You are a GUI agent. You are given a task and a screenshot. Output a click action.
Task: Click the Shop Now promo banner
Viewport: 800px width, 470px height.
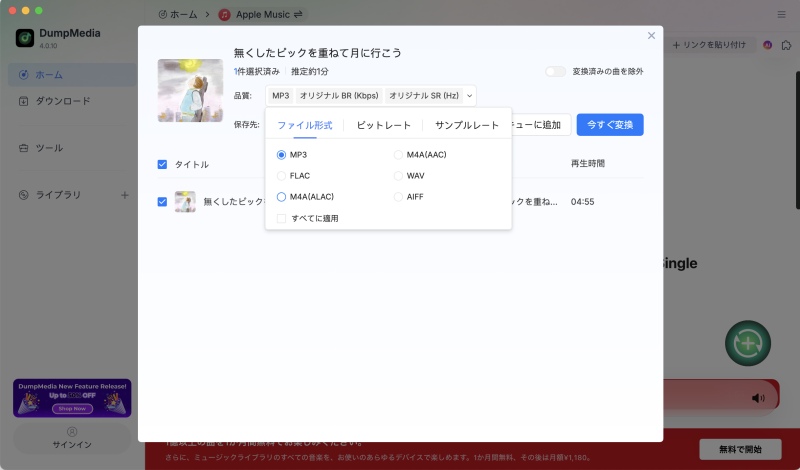72,398
